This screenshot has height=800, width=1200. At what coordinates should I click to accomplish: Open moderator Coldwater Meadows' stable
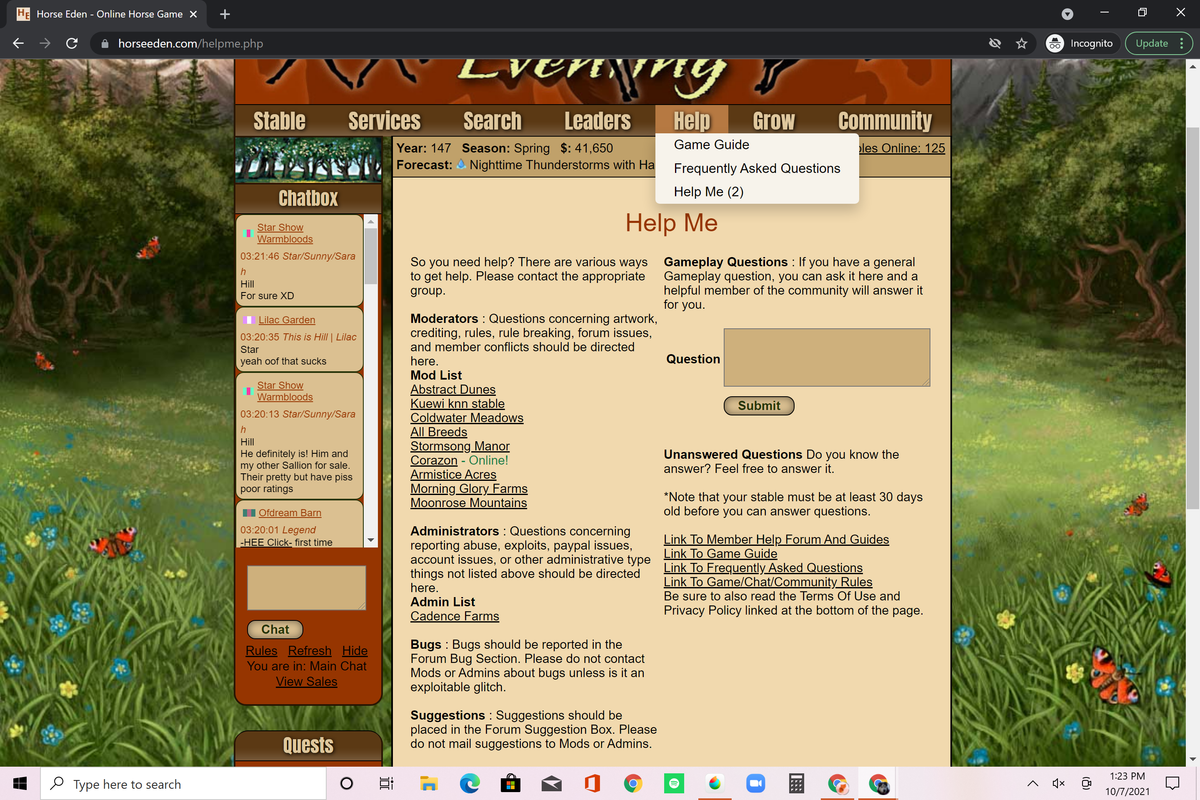[467, 418]
